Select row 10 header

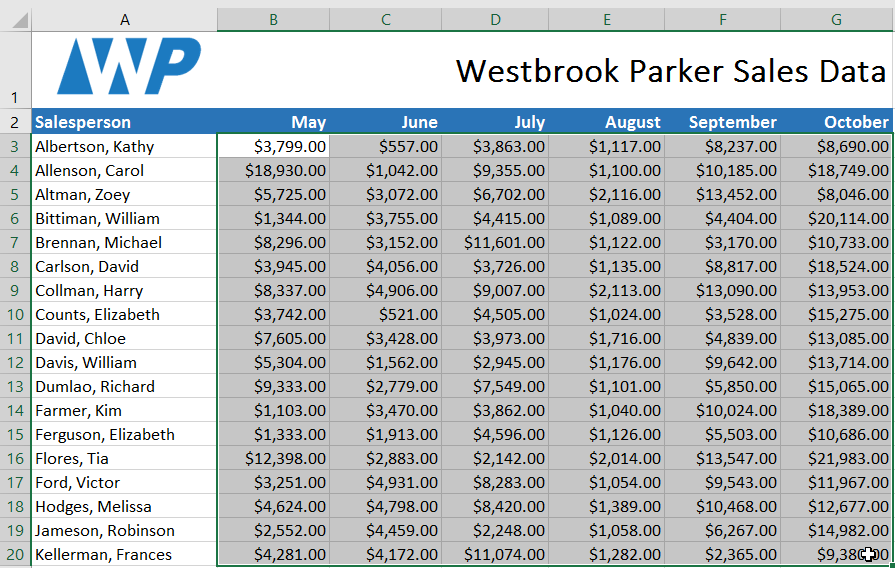[15, 315]
